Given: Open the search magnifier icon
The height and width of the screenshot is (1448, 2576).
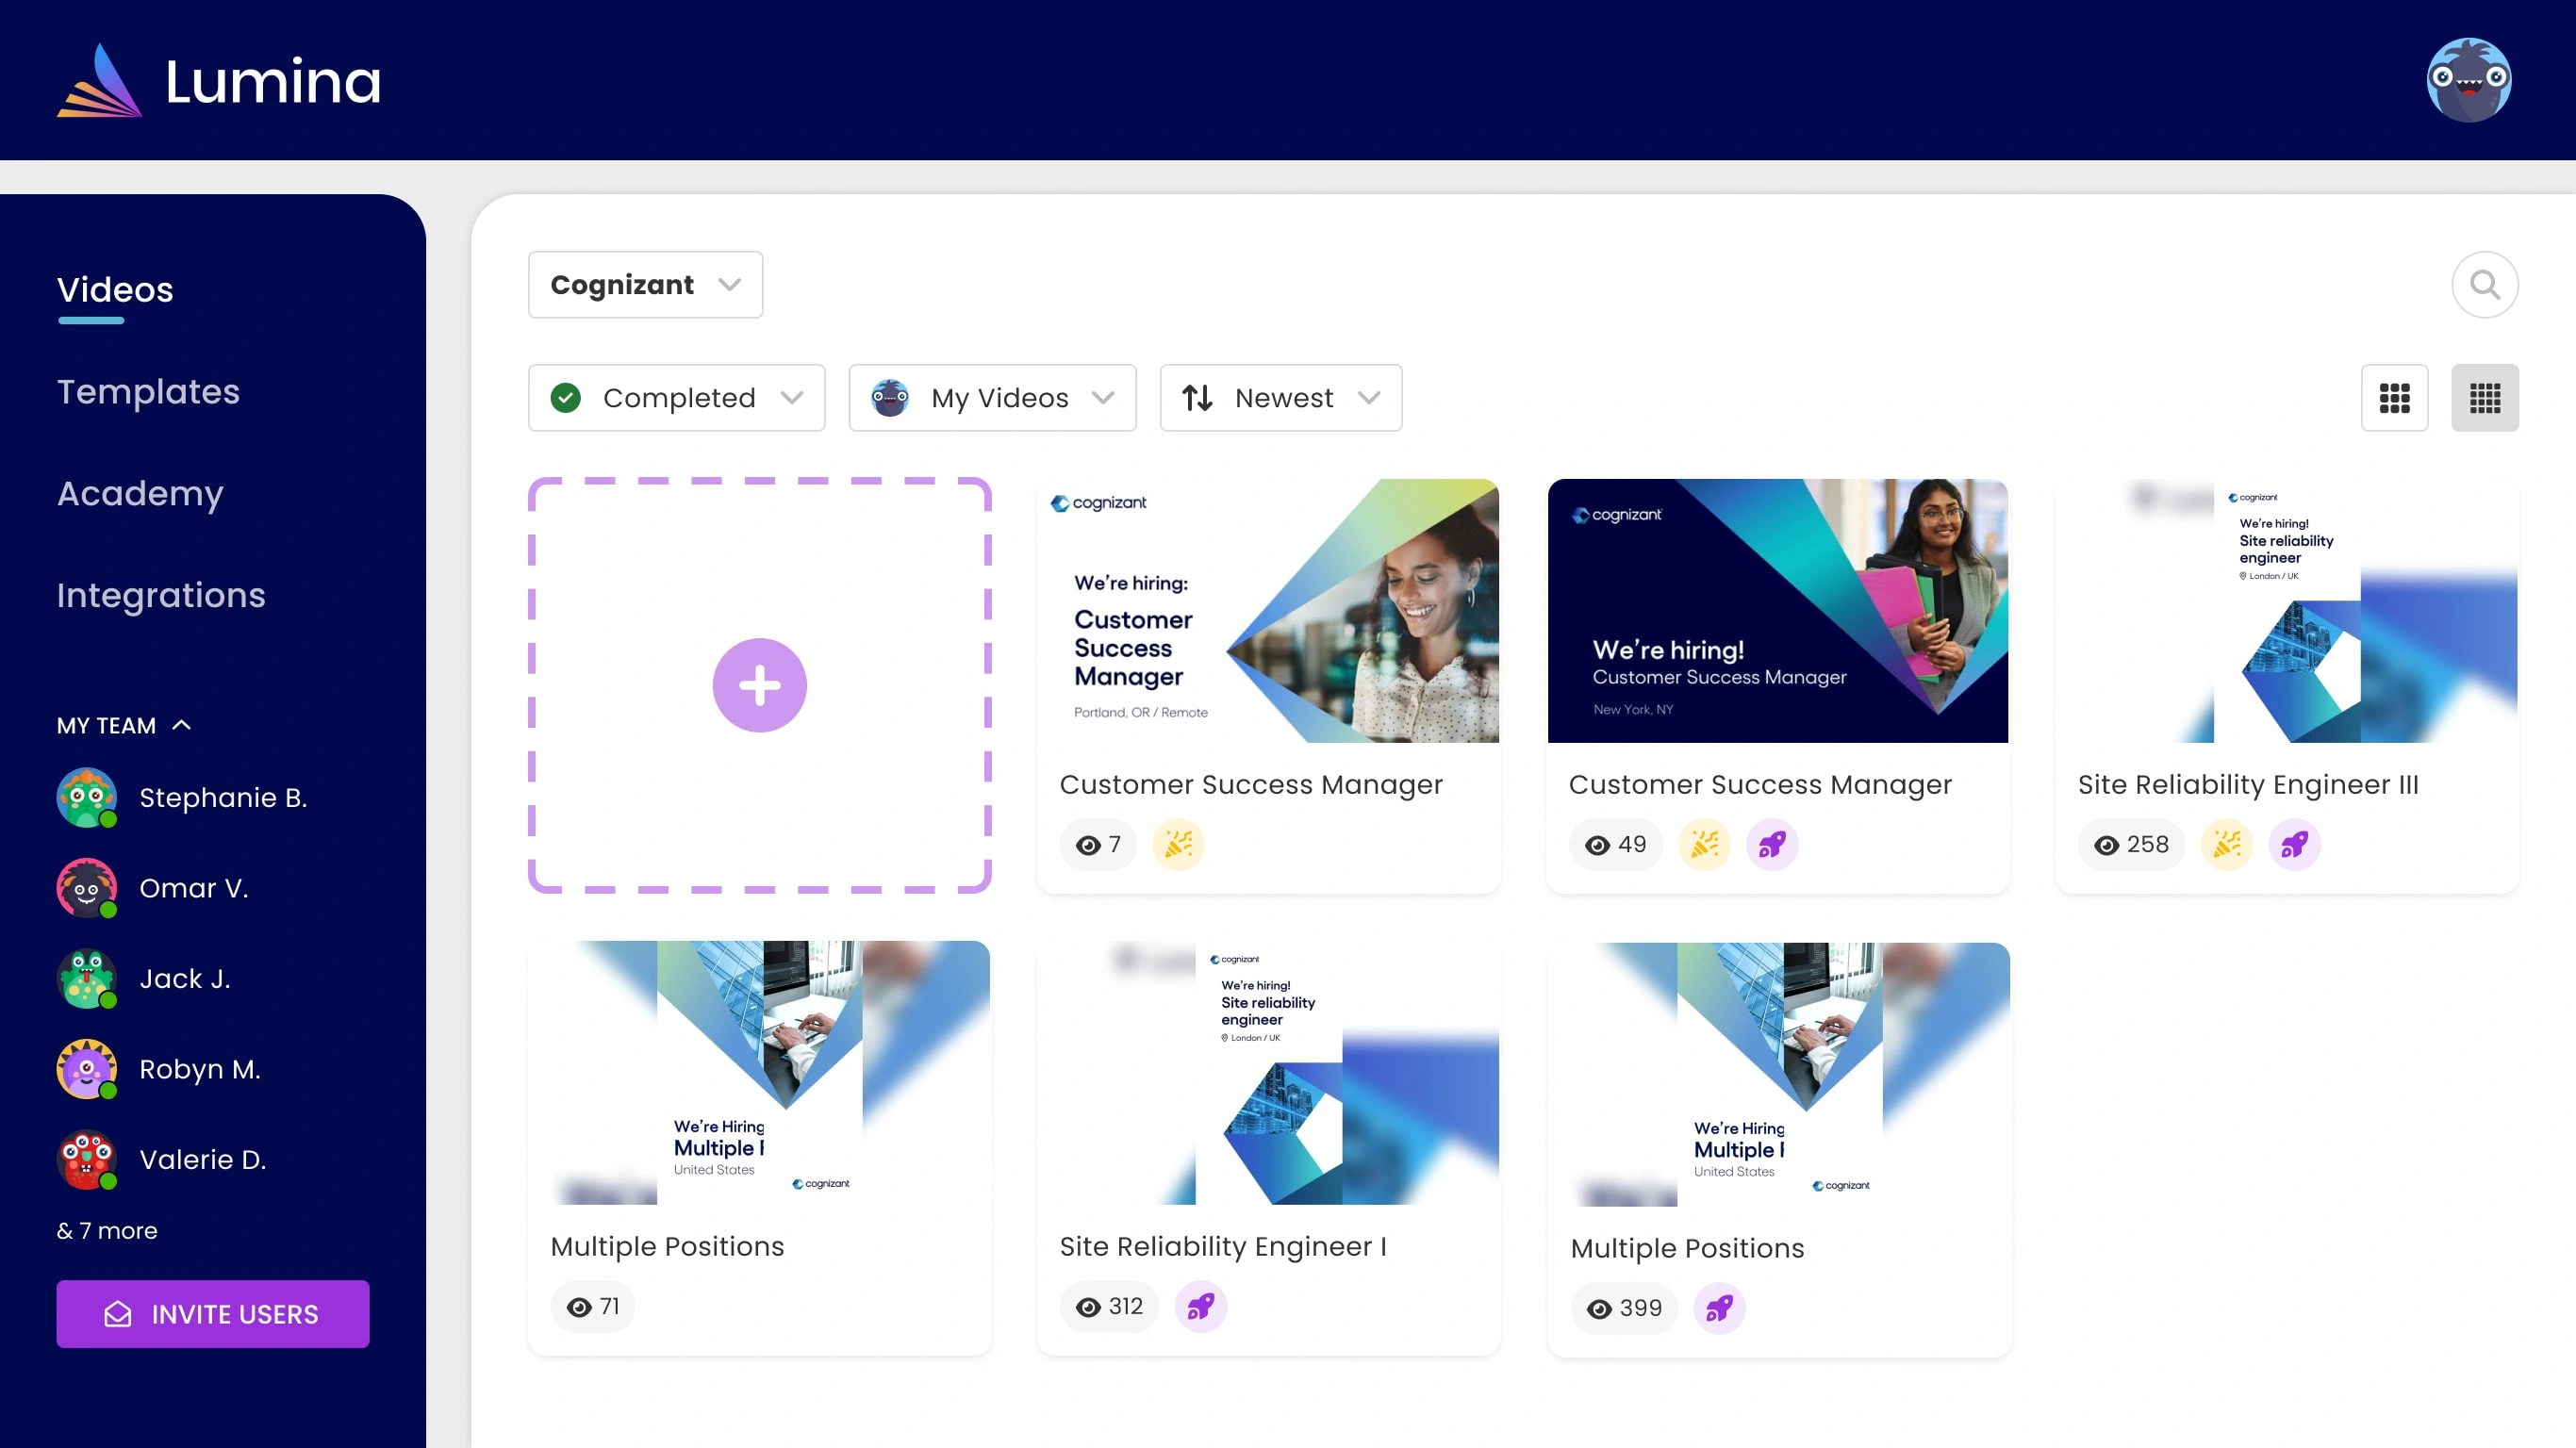Looking at the screenshot, I should tap(2484, 285).
